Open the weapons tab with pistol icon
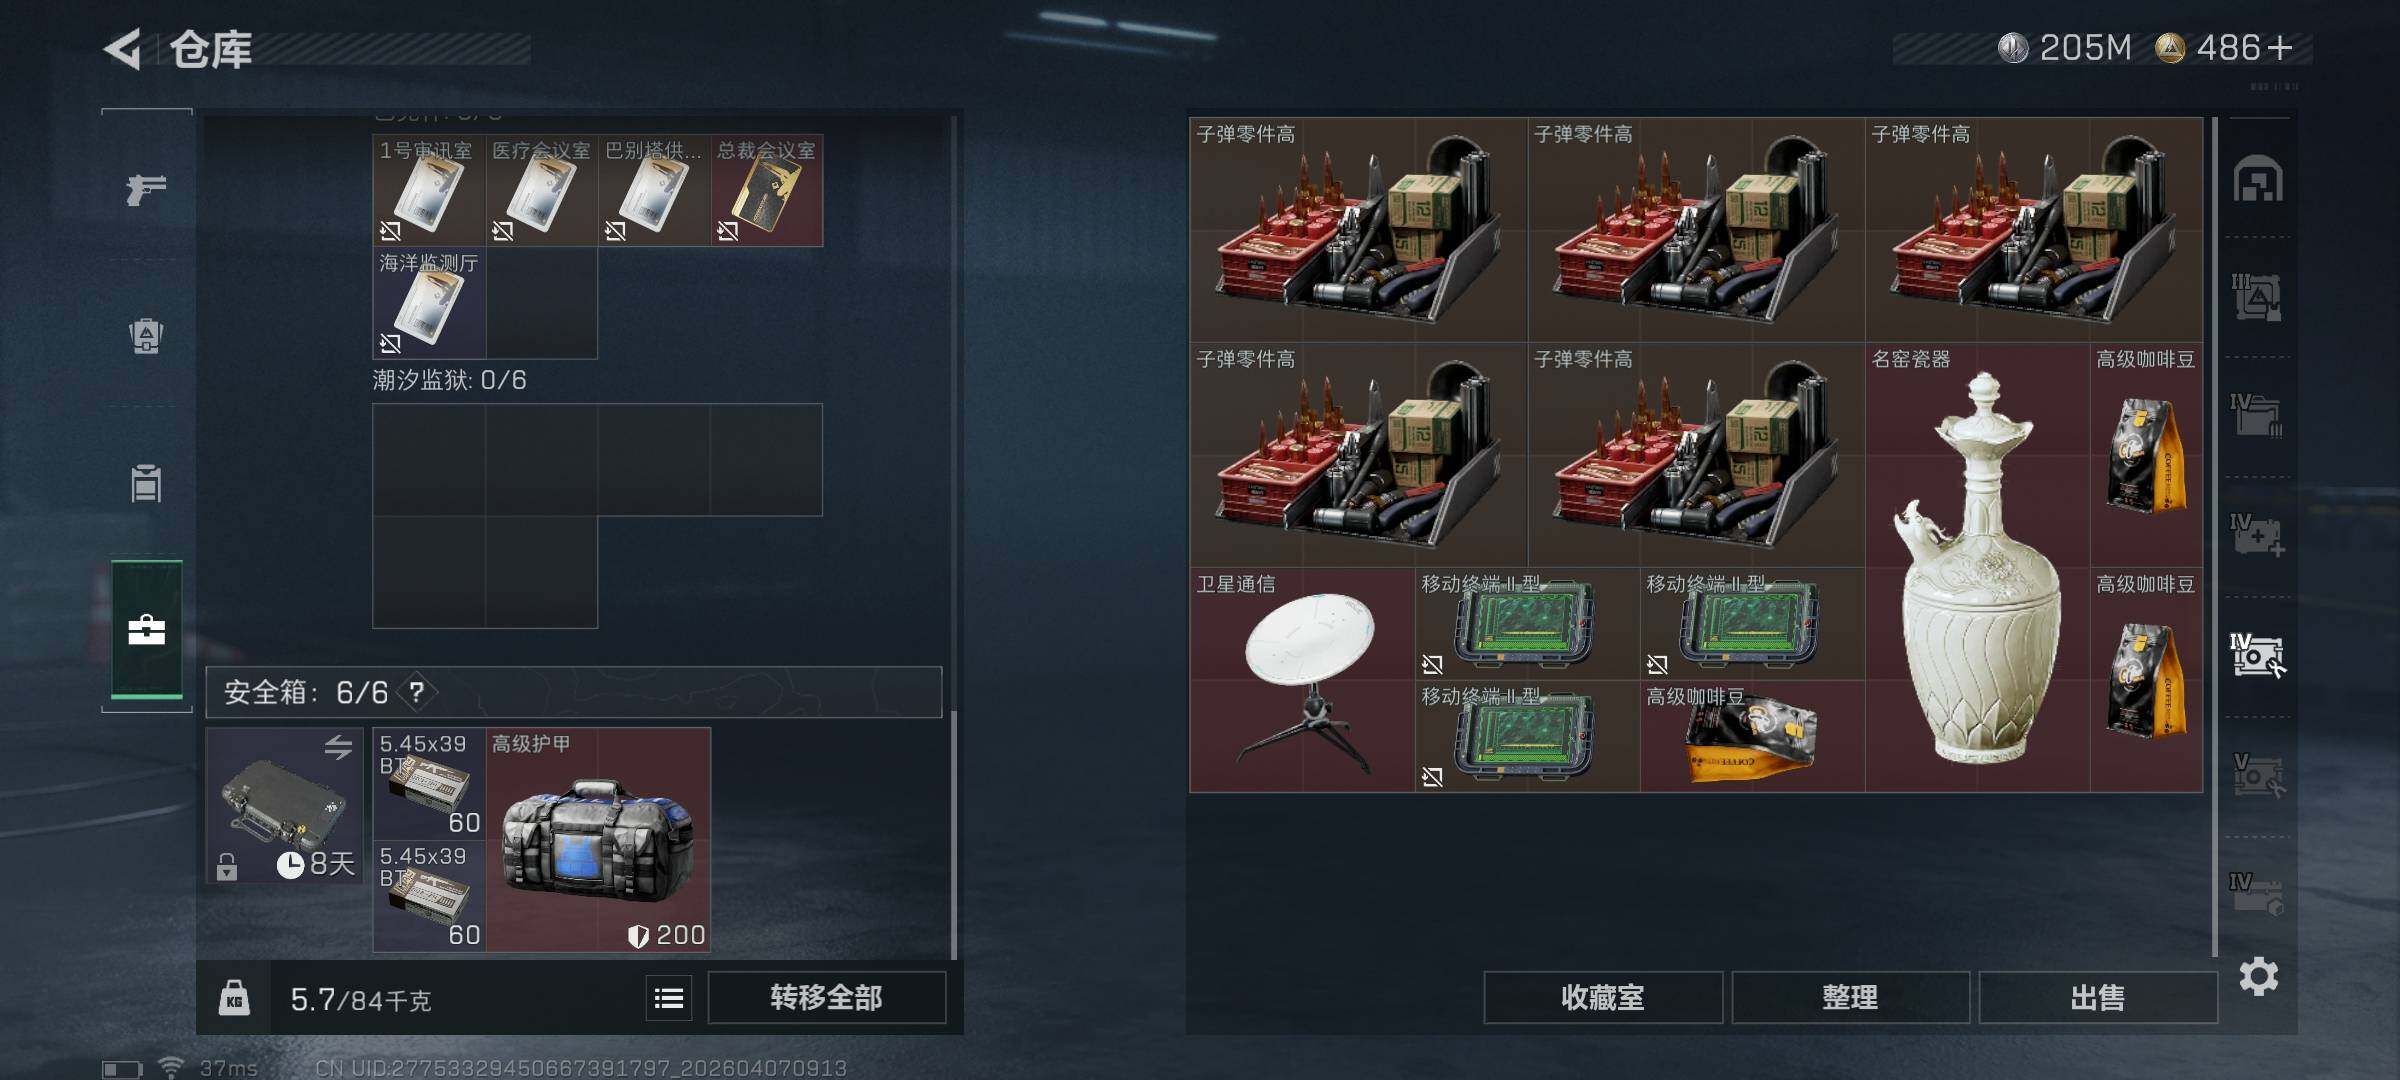 [146, 189]
